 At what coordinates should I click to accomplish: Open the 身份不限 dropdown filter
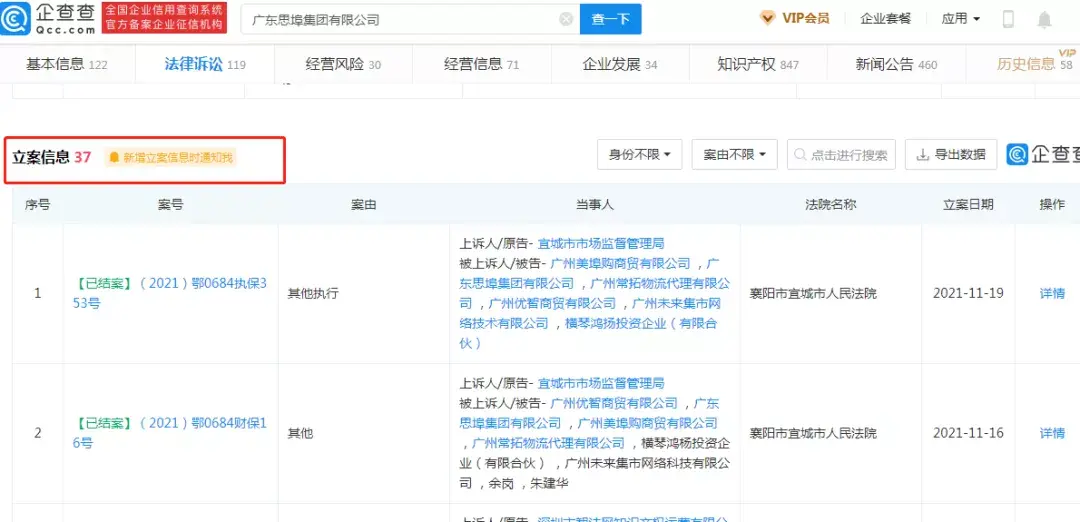point(639,155)
